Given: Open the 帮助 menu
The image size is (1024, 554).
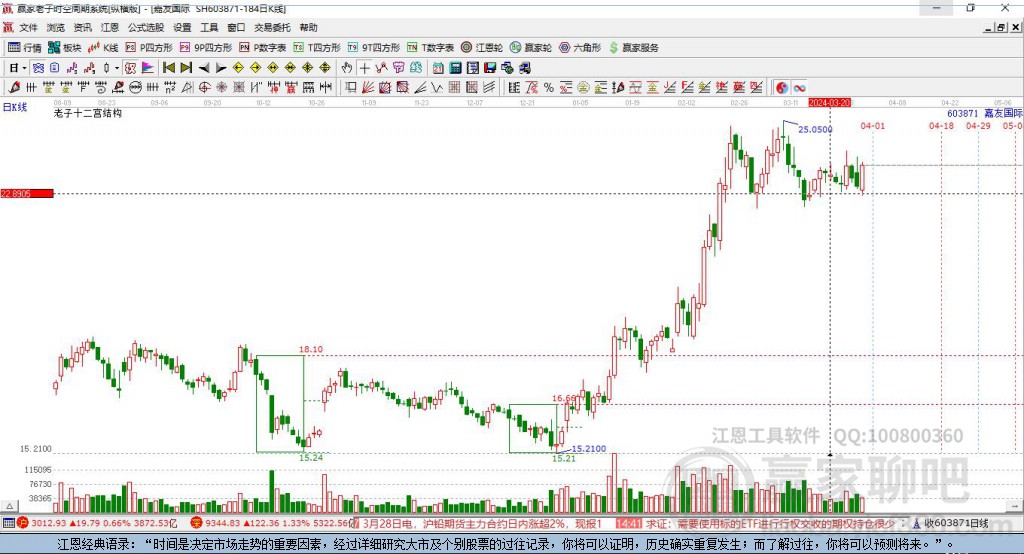Looking at the screenshot, I should coord(308,27).
